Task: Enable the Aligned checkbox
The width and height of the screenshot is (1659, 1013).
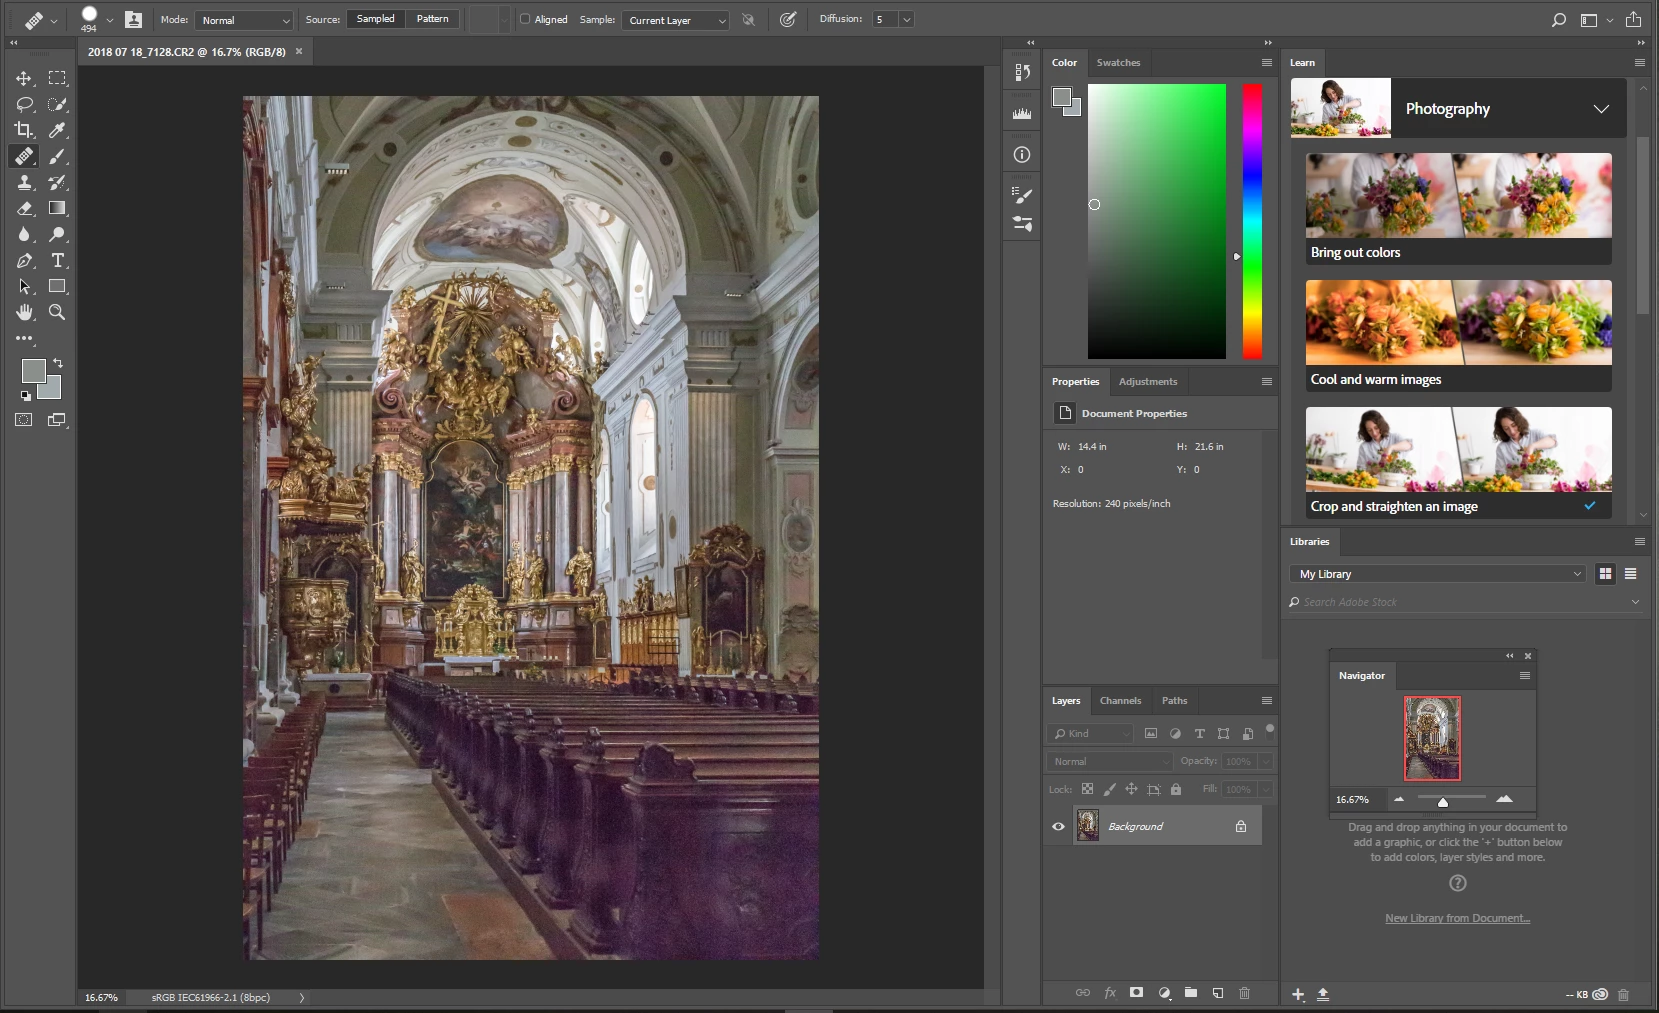Action: point(525,19)
